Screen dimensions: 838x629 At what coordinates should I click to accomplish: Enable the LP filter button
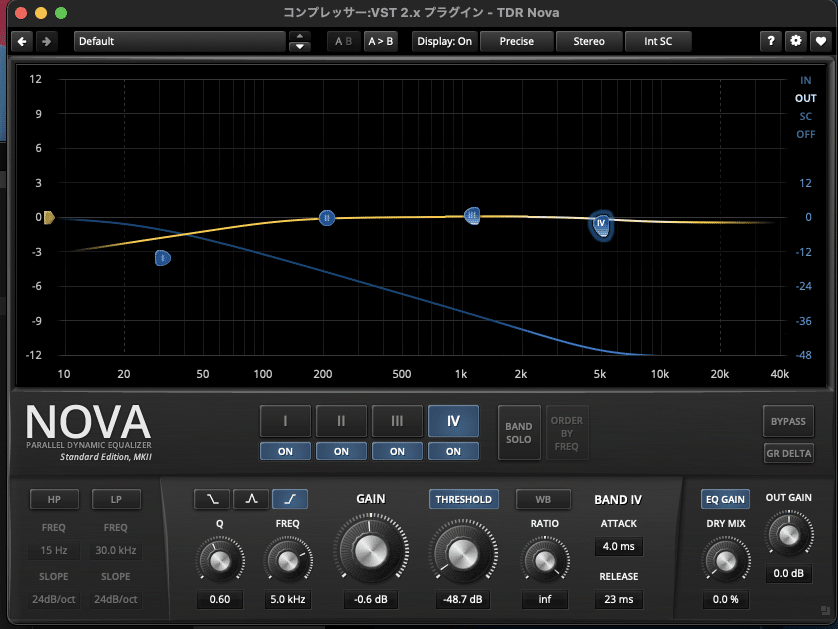[116, 499]
